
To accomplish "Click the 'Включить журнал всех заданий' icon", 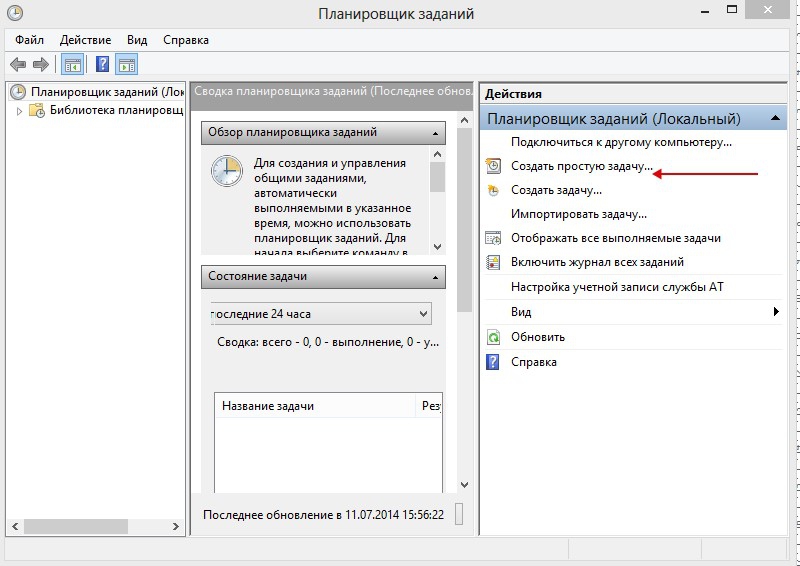I will click(493, 262).
